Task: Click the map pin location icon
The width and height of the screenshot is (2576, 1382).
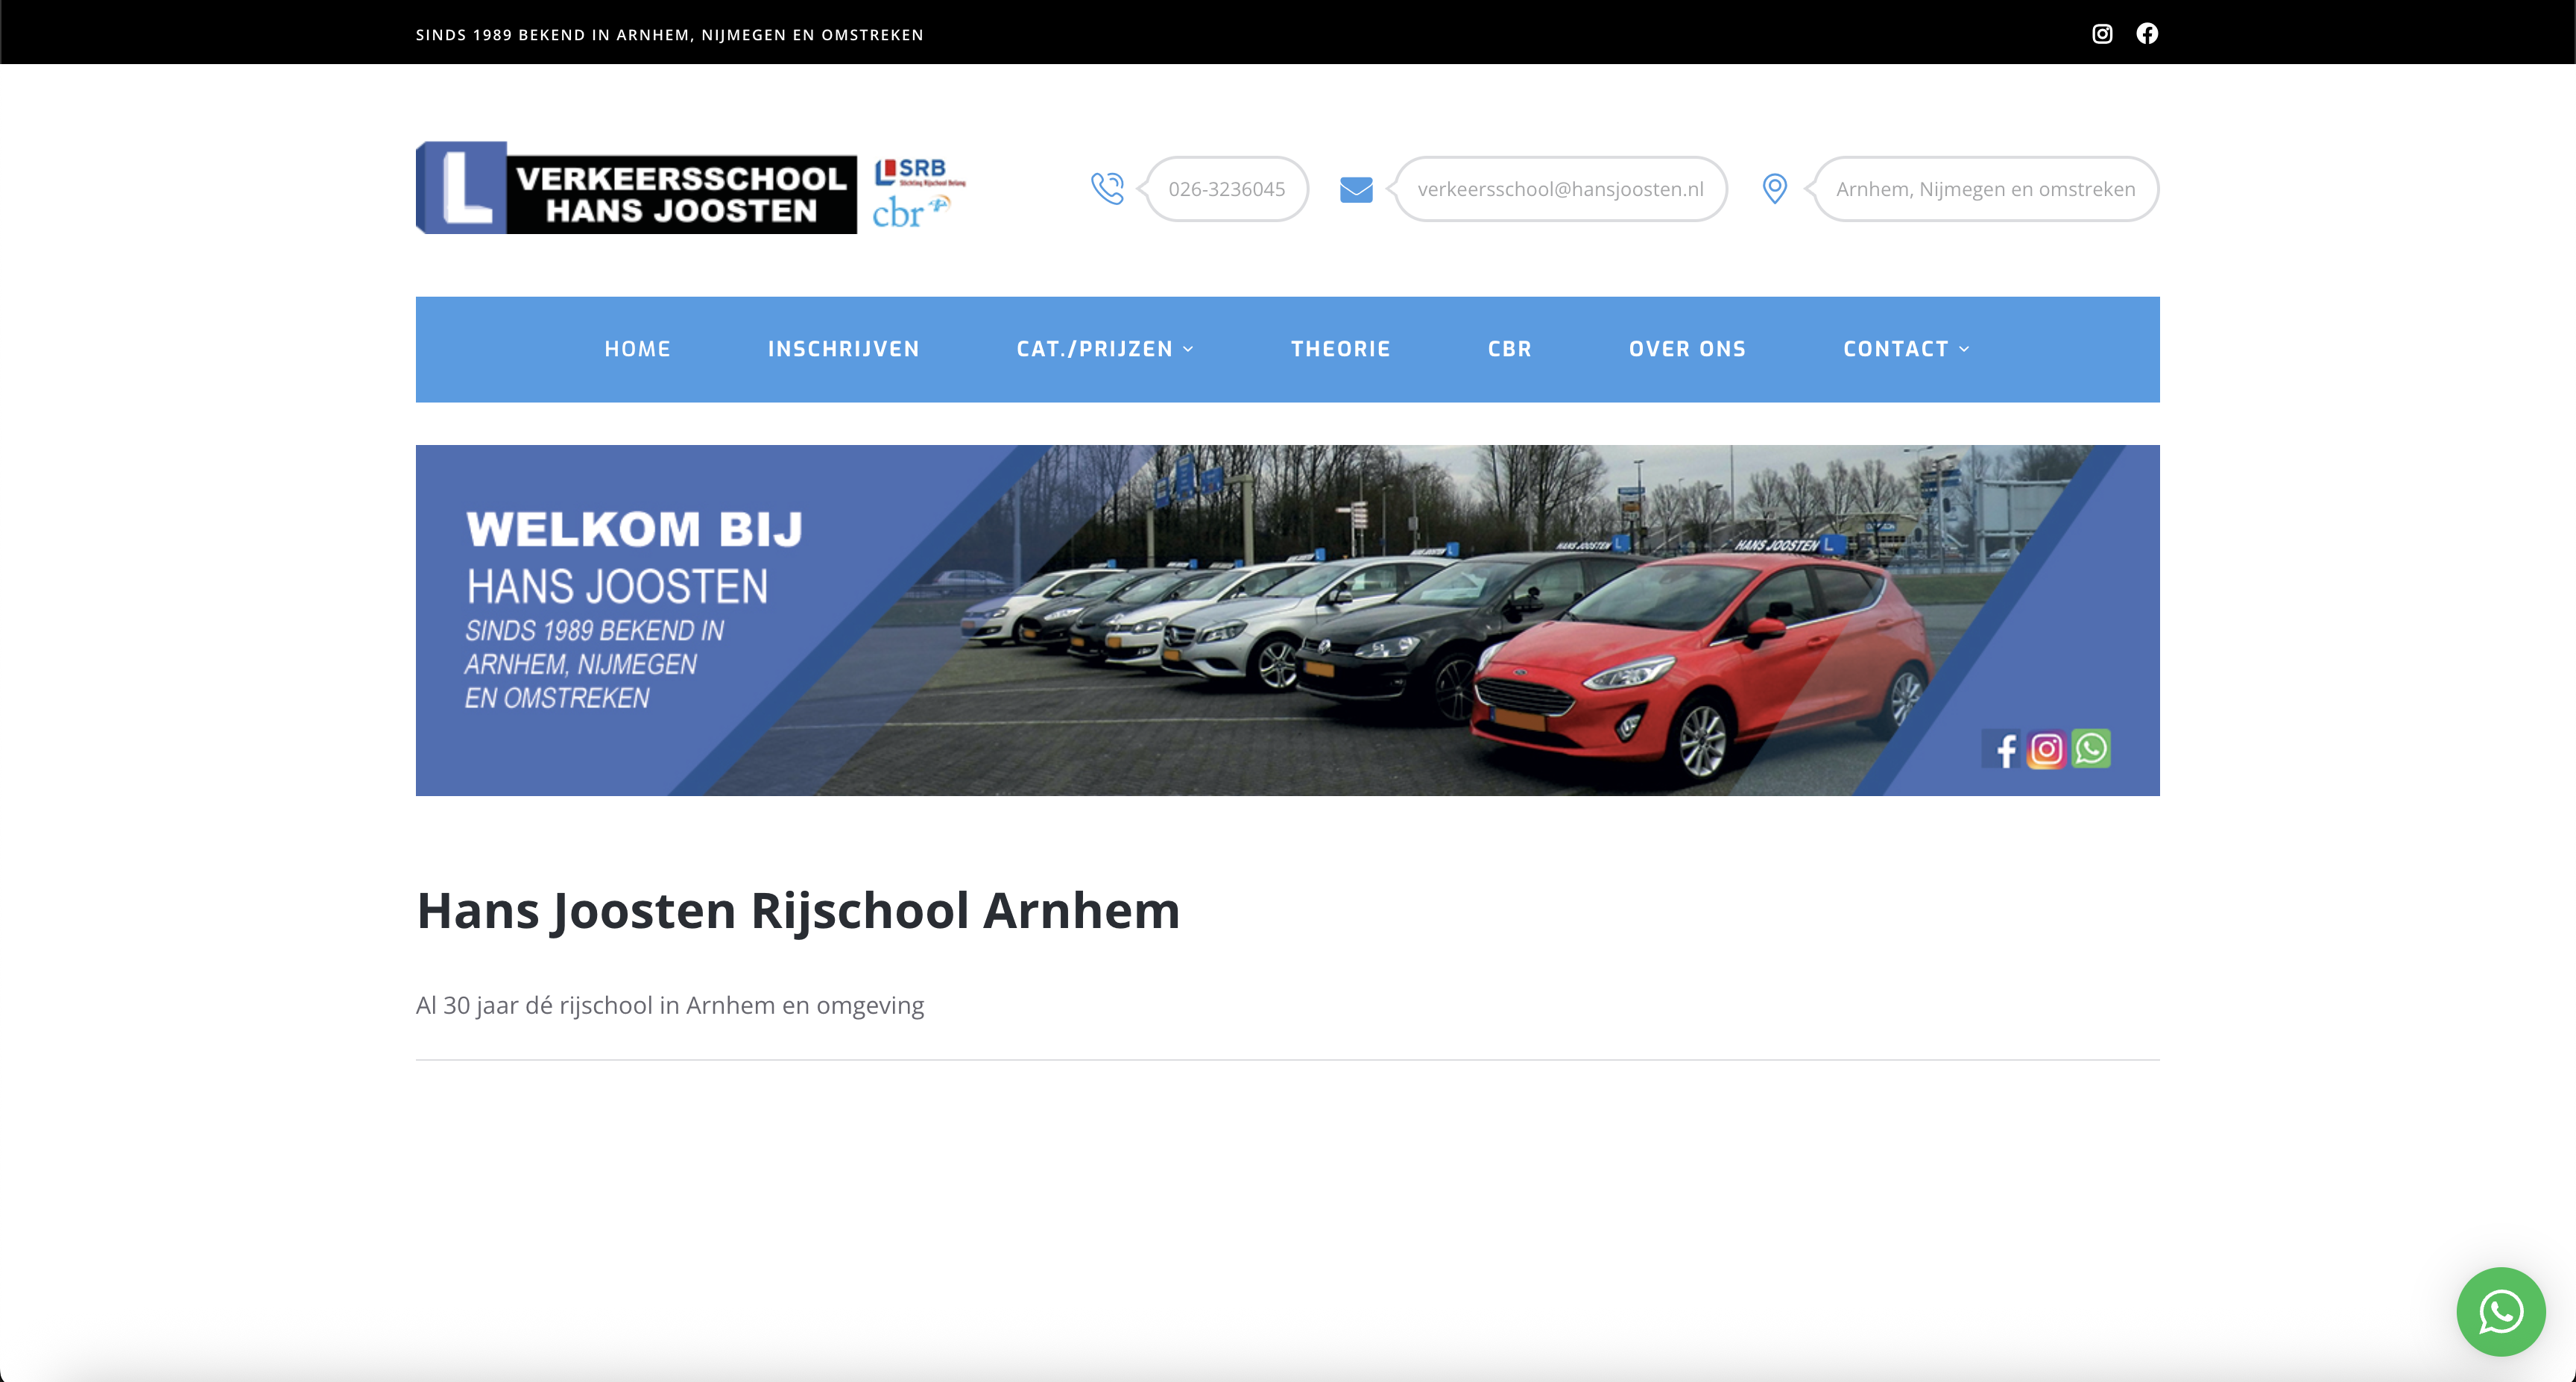Action: click(1775, 189)
